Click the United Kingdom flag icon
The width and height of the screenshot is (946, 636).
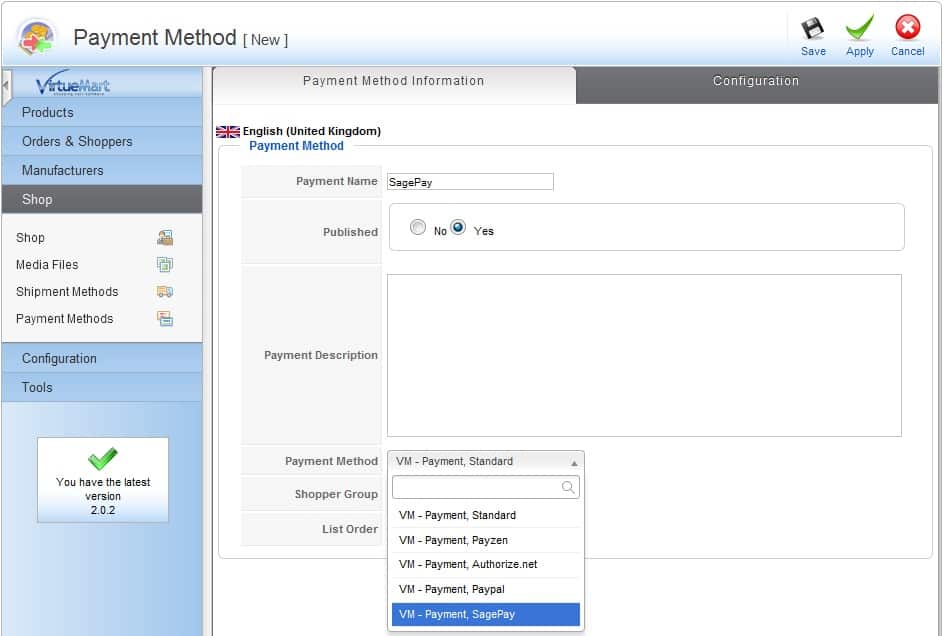(x=228, y=132)
